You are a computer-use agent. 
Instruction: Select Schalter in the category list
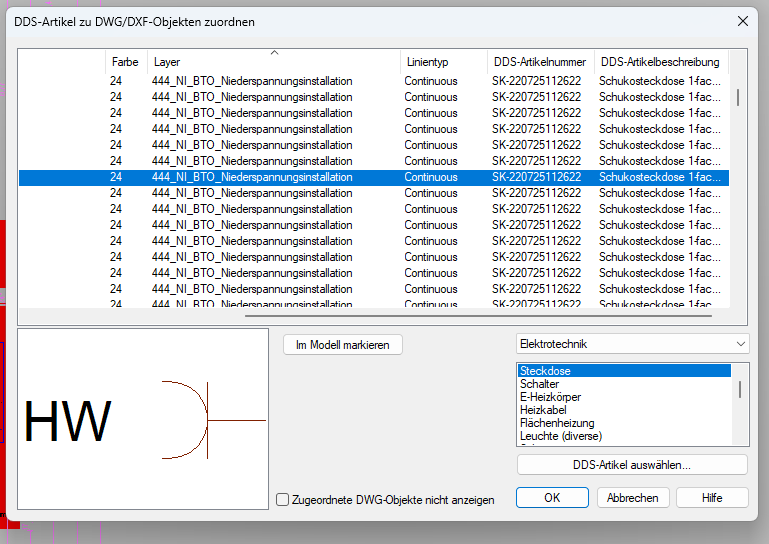[x=624, y=384]
